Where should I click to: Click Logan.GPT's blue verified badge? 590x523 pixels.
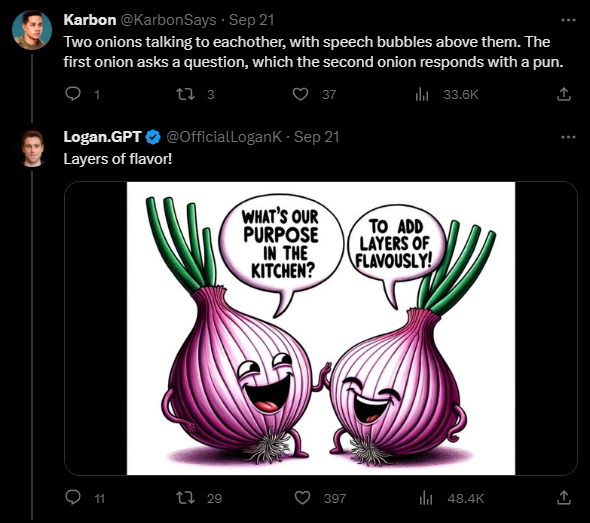coord(153,137)
